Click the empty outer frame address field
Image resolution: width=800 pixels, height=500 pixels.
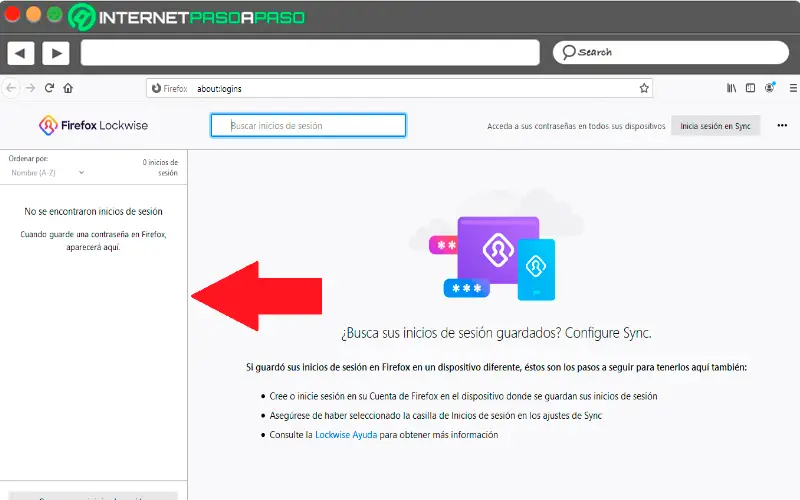coord(310,53)
